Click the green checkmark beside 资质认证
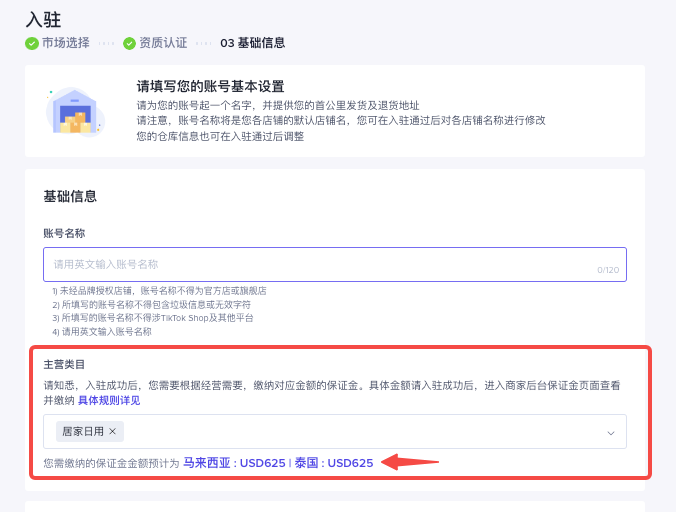 tap(129, 43)
